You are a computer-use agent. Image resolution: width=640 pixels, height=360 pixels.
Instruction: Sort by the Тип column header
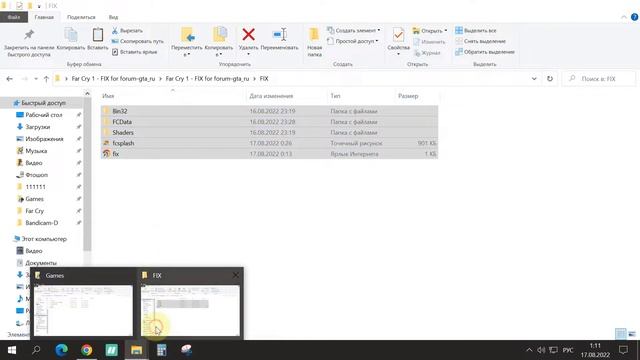pos(335,96)
